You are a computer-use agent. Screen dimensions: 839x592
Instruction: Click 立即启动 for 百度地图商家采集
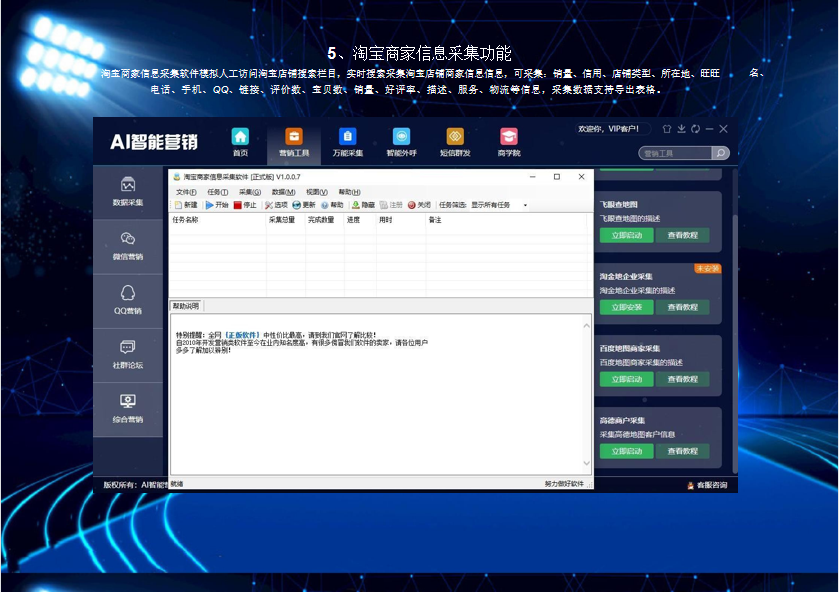(627, 380)
